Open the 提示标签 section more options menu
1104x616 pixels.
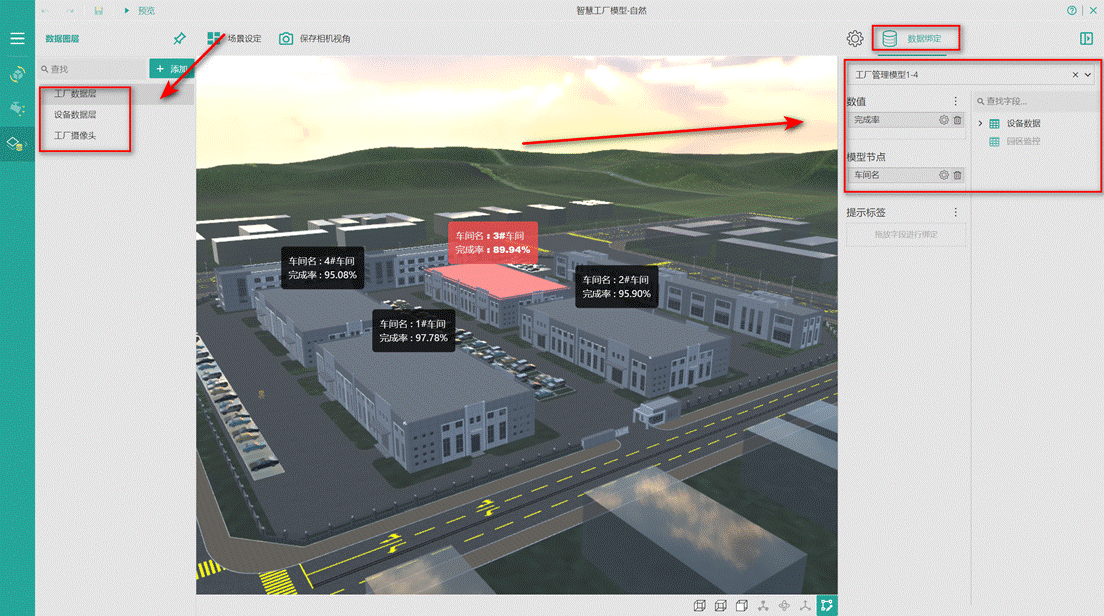coord(955,213)
